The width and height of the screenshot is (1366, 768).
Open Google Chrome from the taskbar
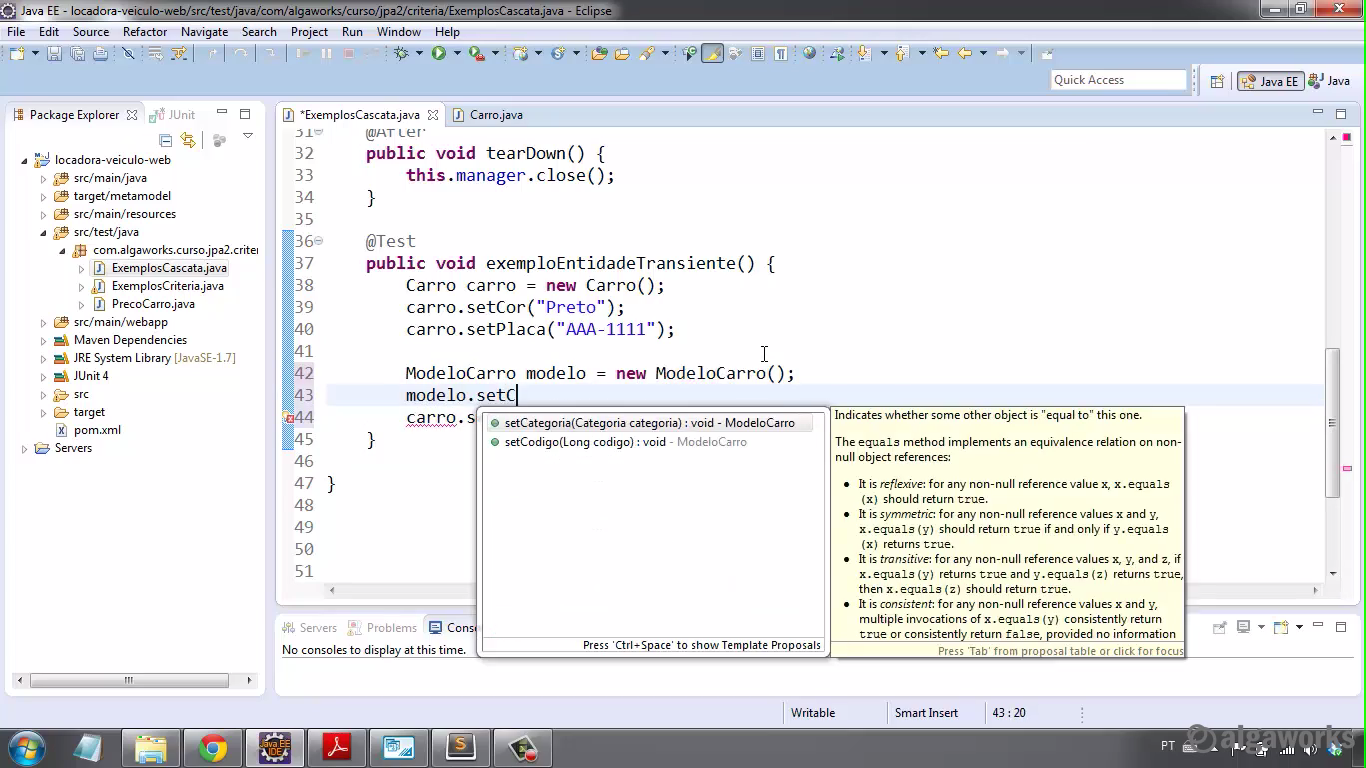click(212, 748)
